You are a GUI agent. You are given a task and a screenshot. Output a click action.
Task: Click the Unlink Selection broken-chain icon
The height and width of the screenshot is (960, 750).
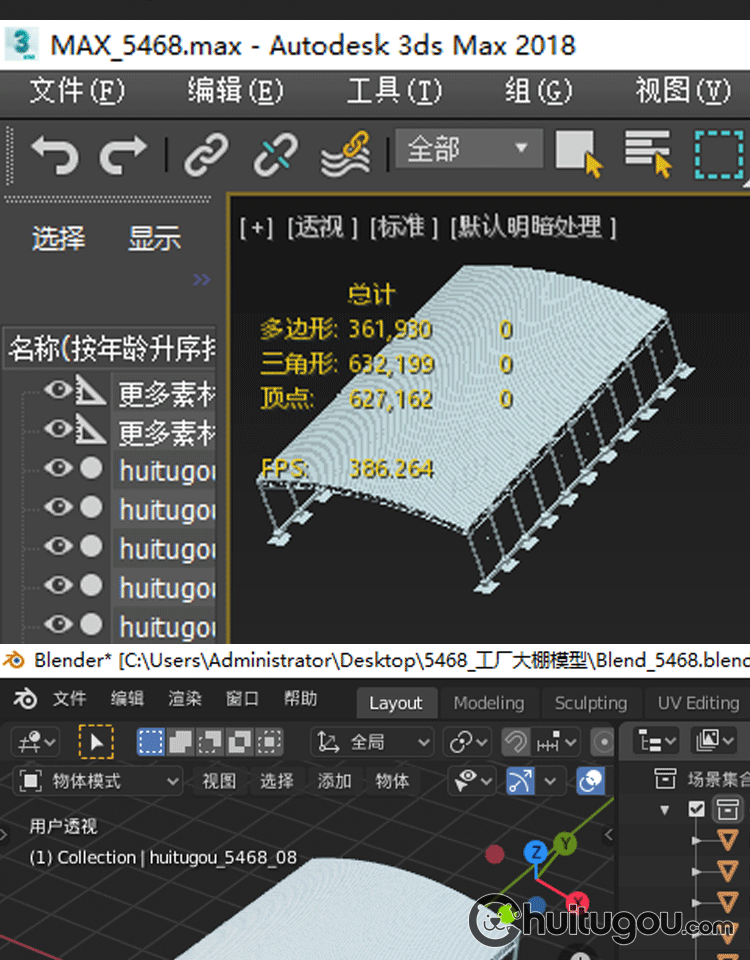point(274,154)
